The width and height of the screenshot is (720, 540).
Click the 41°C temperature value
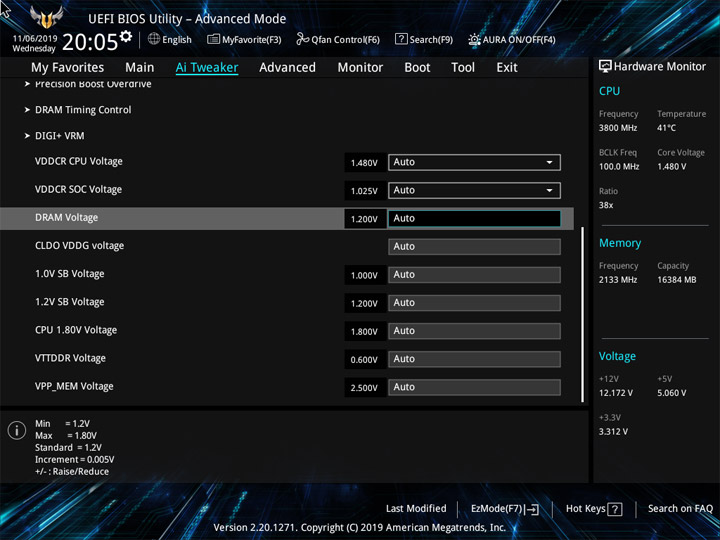pos(666,128)
